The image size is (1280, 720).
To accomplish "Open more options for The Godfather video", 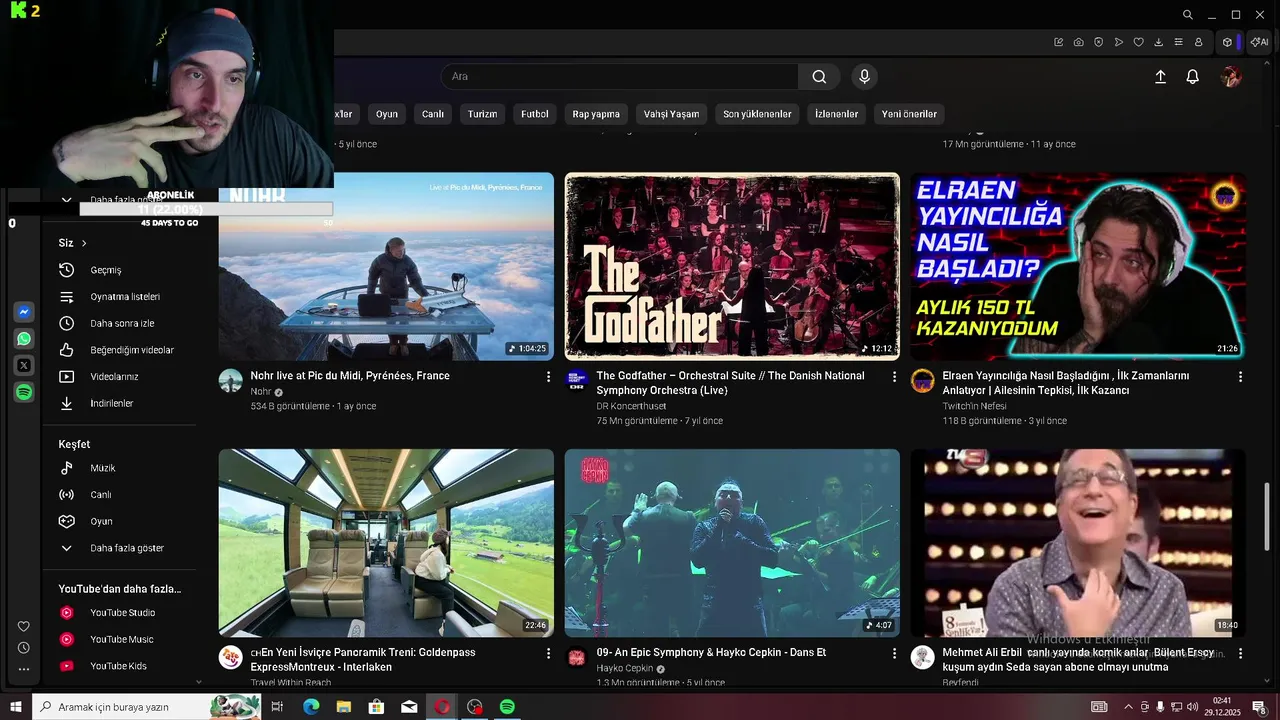I will (894, 377).
